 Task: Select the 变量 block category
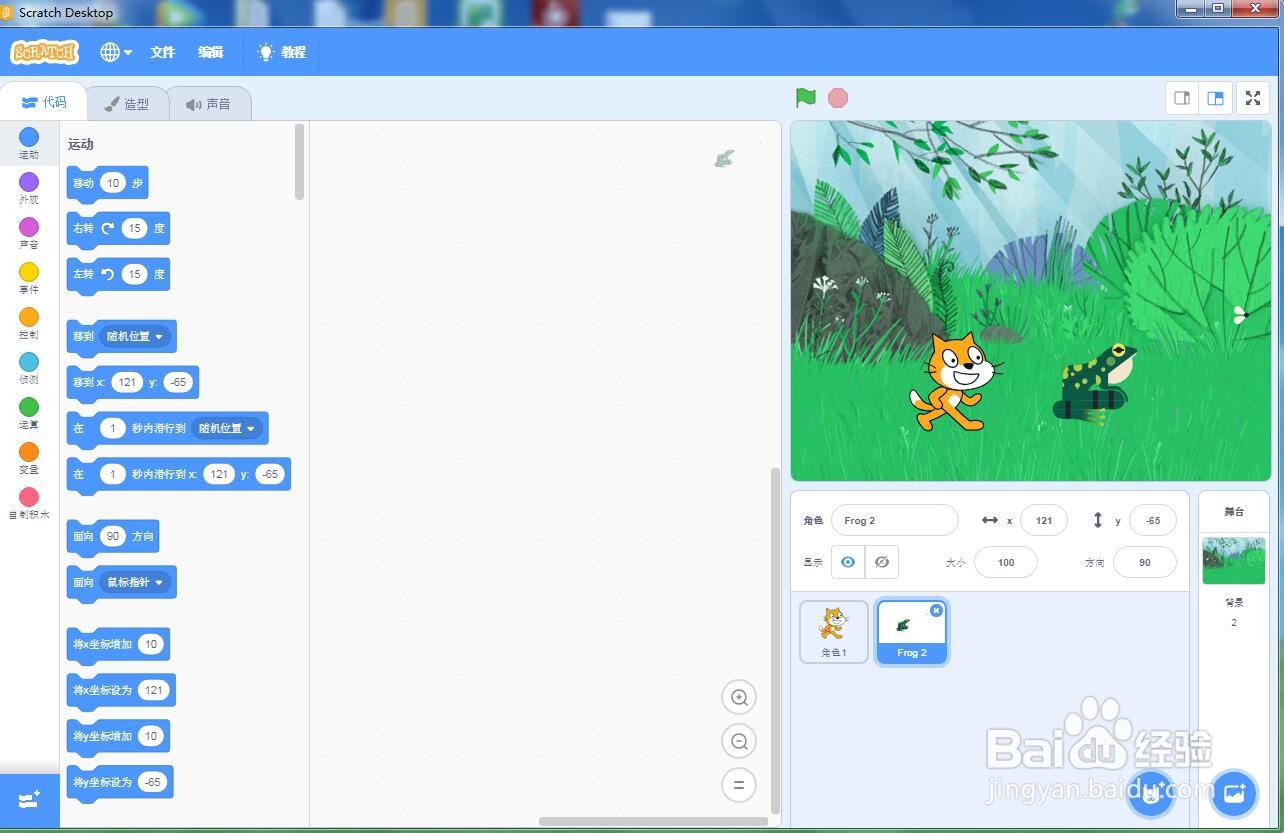pos(29,458)
